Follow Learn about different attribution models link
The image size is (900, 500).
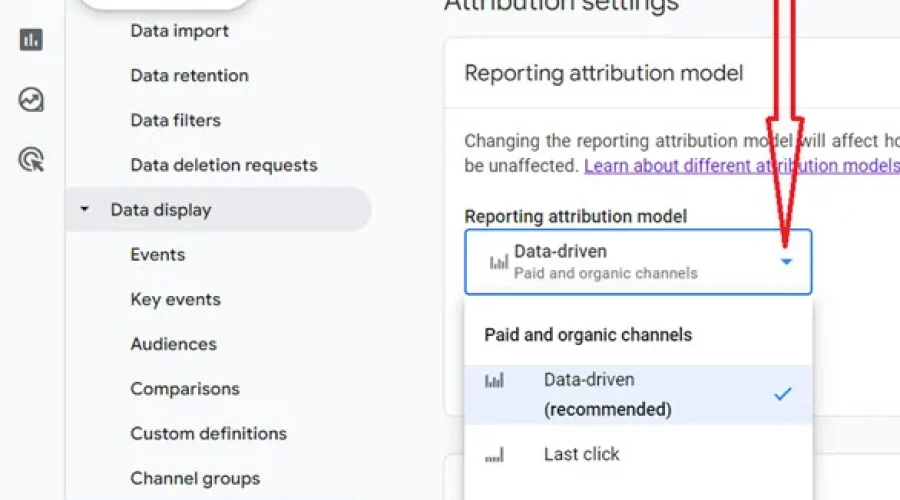click(x=742, y=166)
